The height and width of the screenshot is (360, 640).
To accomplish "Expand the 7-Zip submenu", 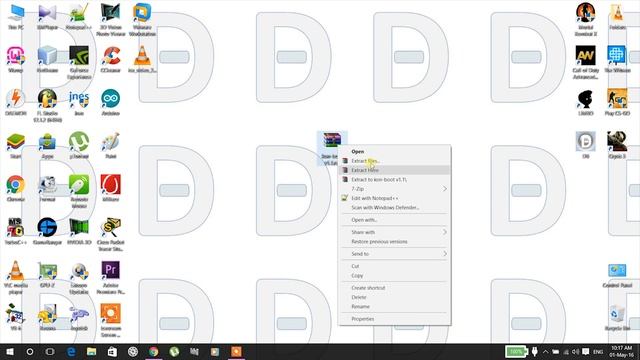I will click(395, 189).
